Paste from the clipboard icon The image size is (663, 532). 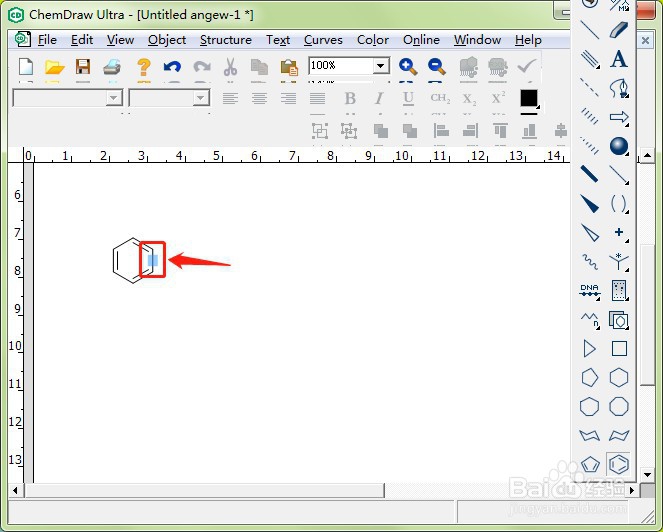tap(289, 67)
